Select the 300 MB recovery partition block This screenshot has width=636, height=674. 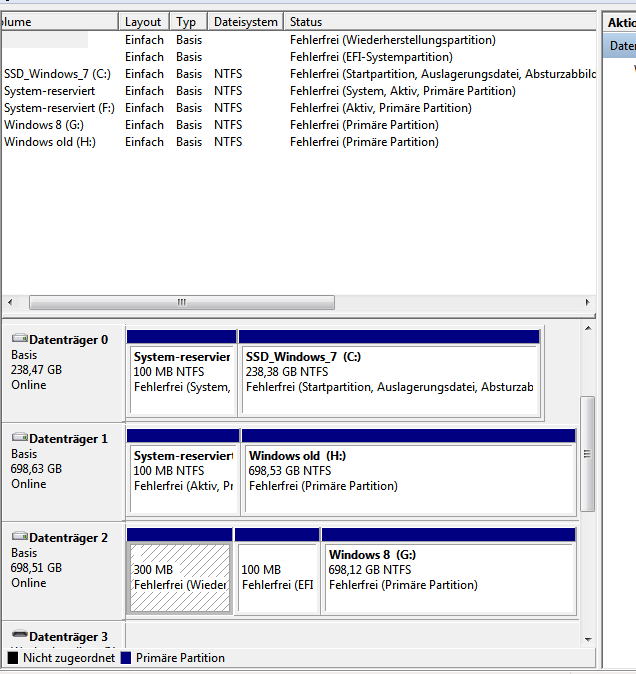(180, 571)
